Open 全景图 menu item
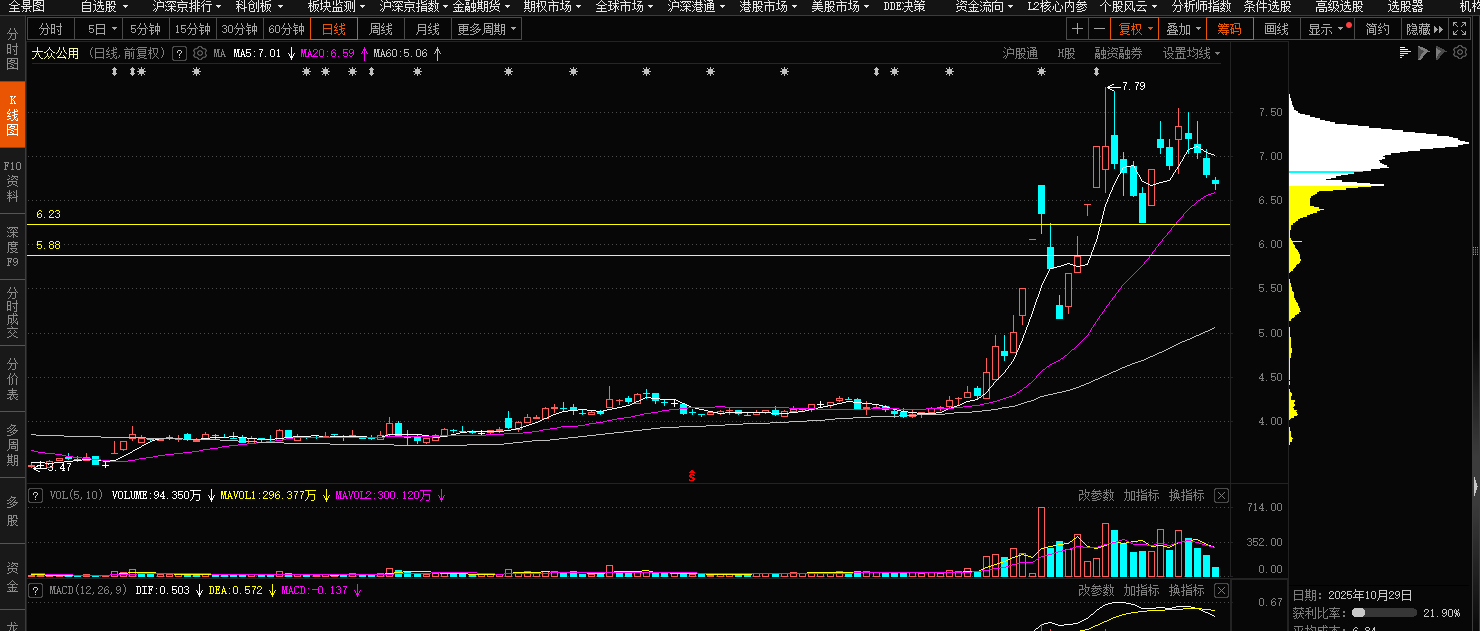 (x=26, y=6)
